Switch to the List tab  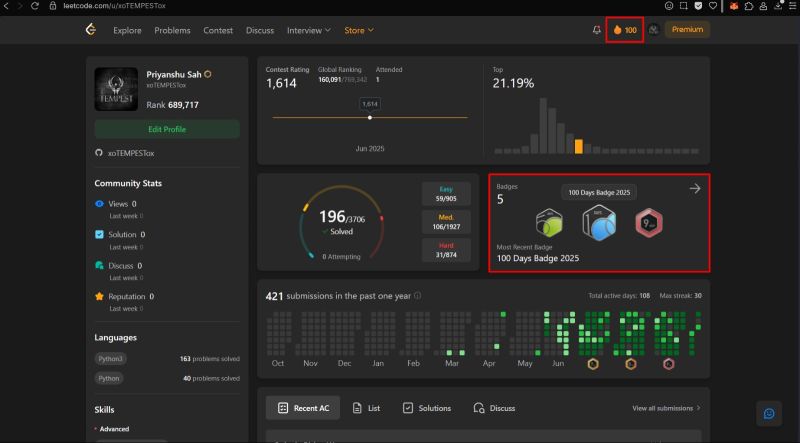pyautogui.click(x=366, y=408)
